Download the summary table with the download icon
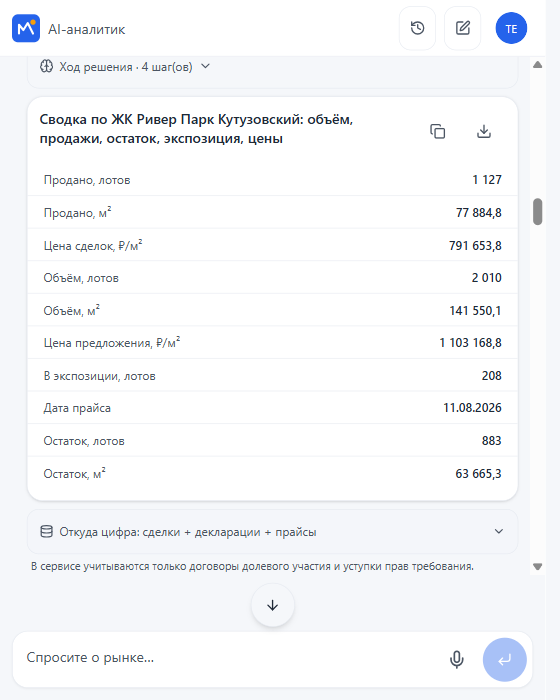Viewport: 560px width, 700px height. [484, 132]
